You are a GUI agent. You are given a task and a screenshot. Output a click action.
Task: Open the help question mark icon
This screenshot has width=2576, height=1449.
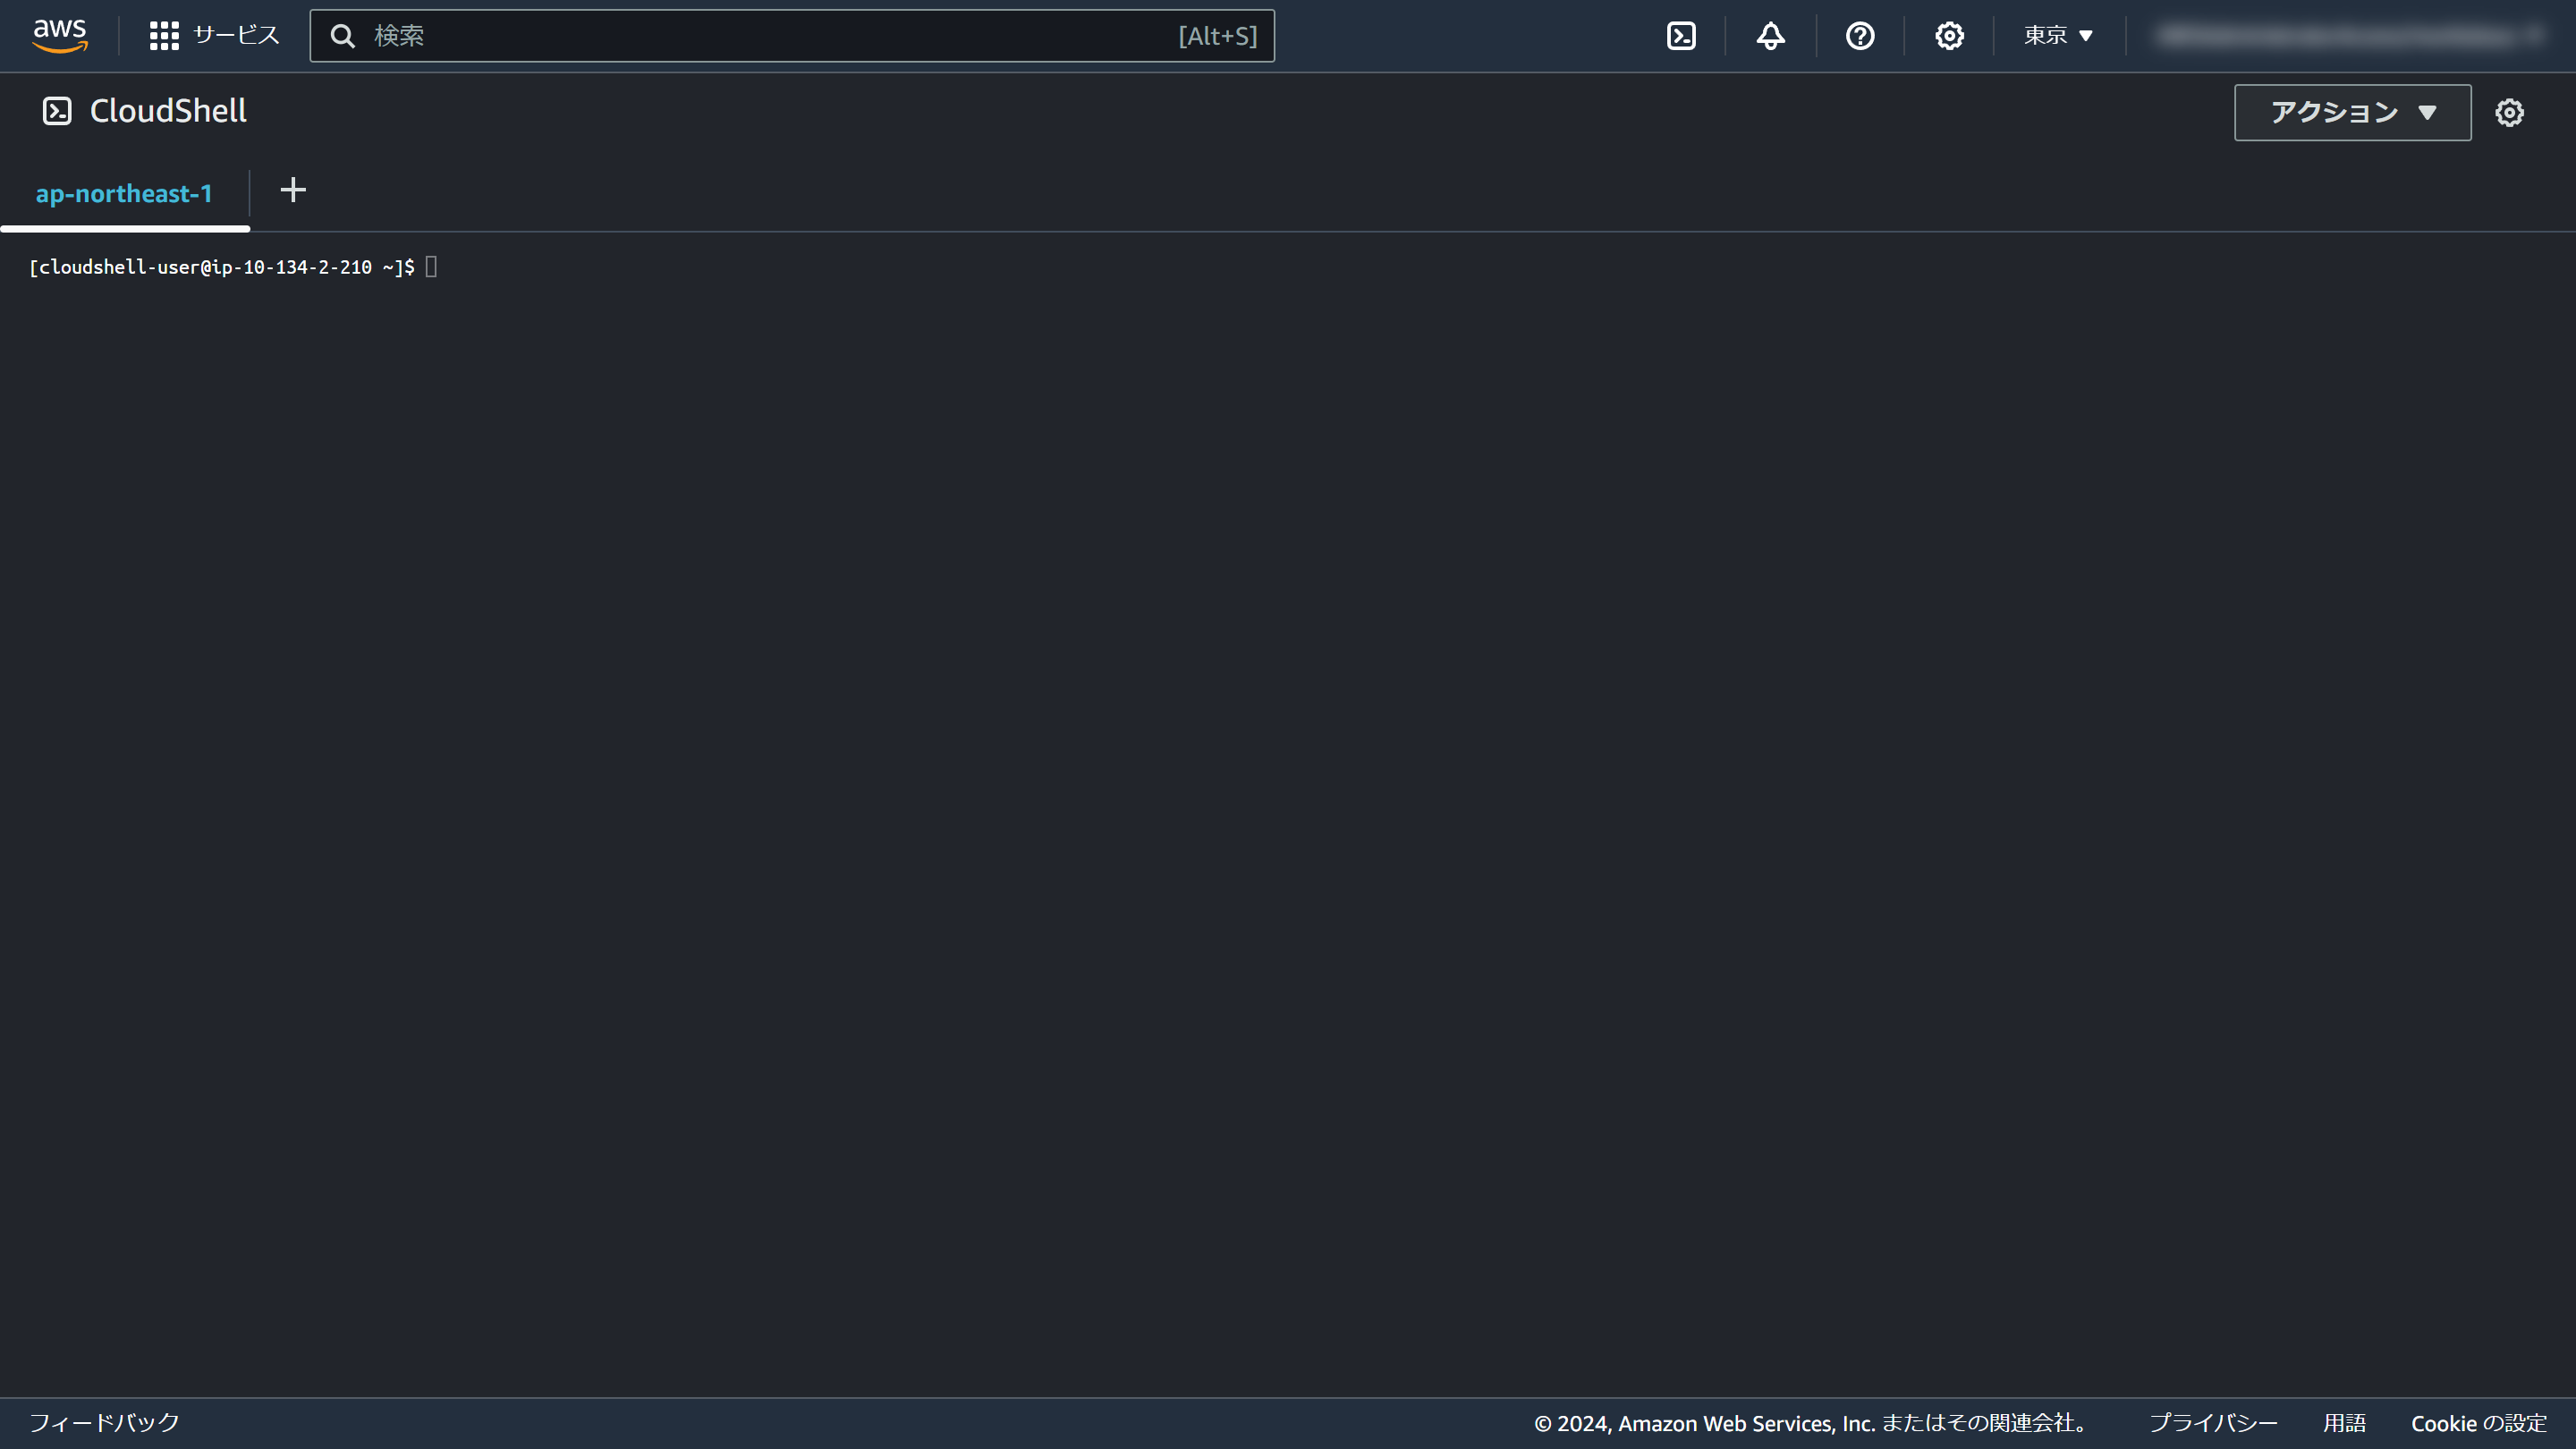pyautogui.click(x=1859, y=36)
